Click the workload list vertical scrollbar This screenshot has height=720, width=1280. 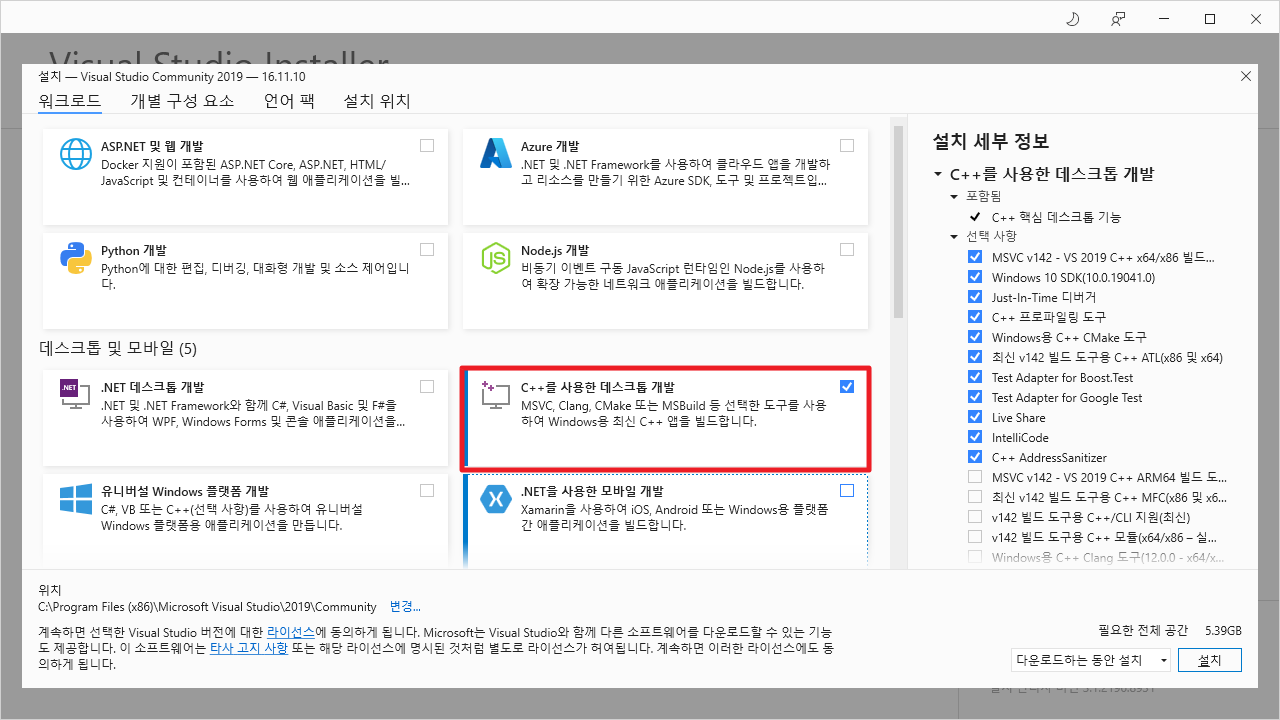click(x=899, y=220)
